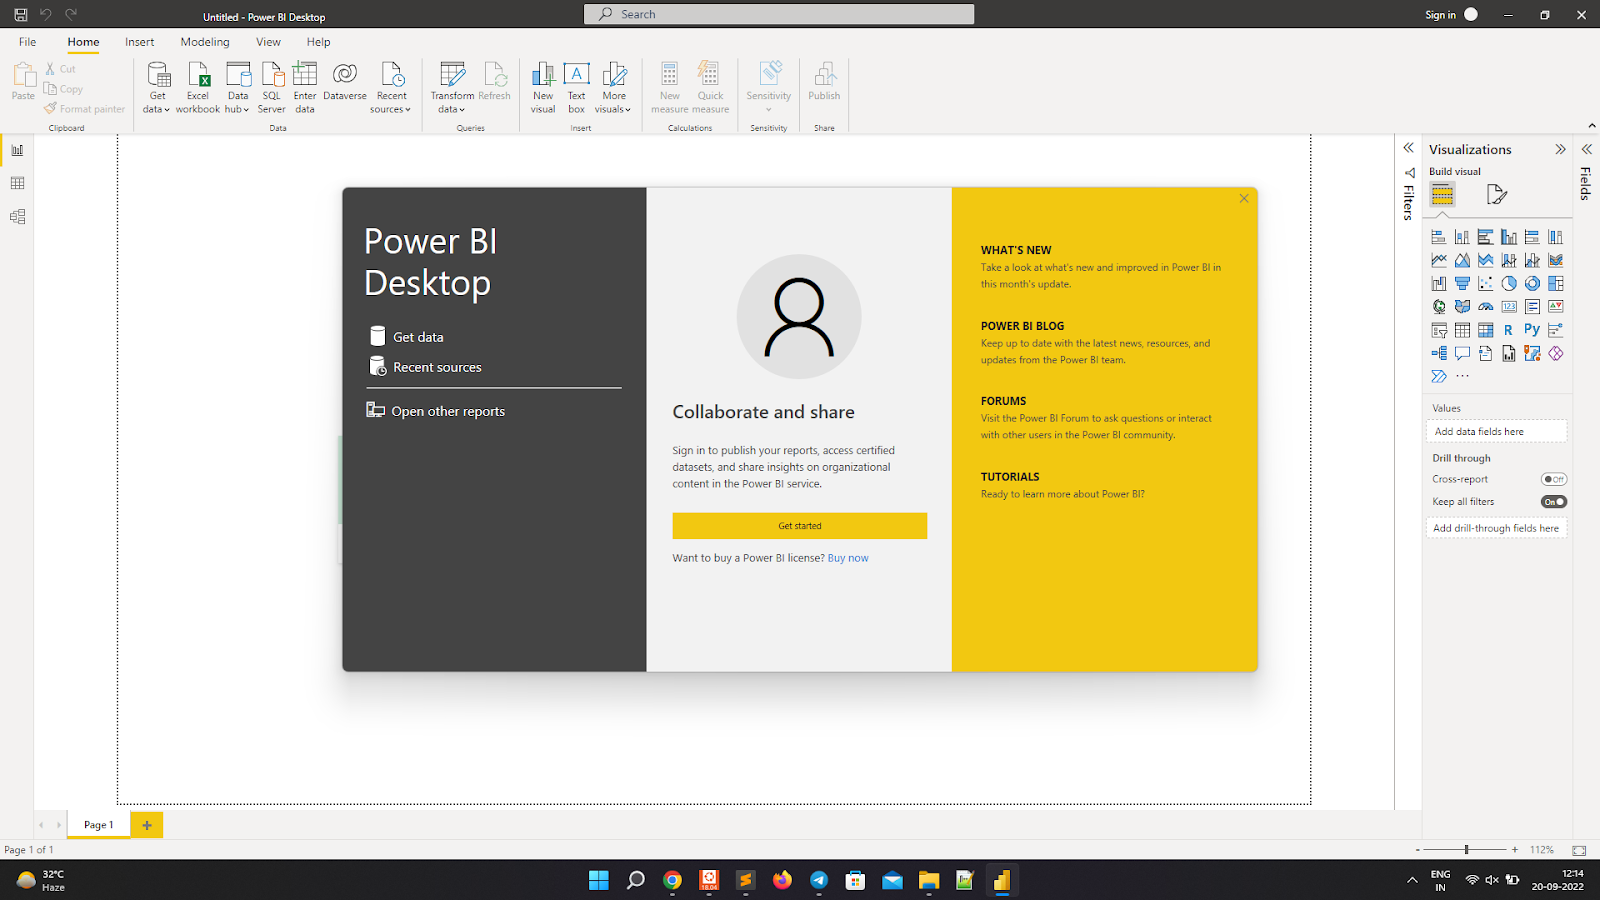The height and width of the screenshot is (900, 1600).
Task: Select the Card (123) visual
Action: click(x=1509, y=307)
